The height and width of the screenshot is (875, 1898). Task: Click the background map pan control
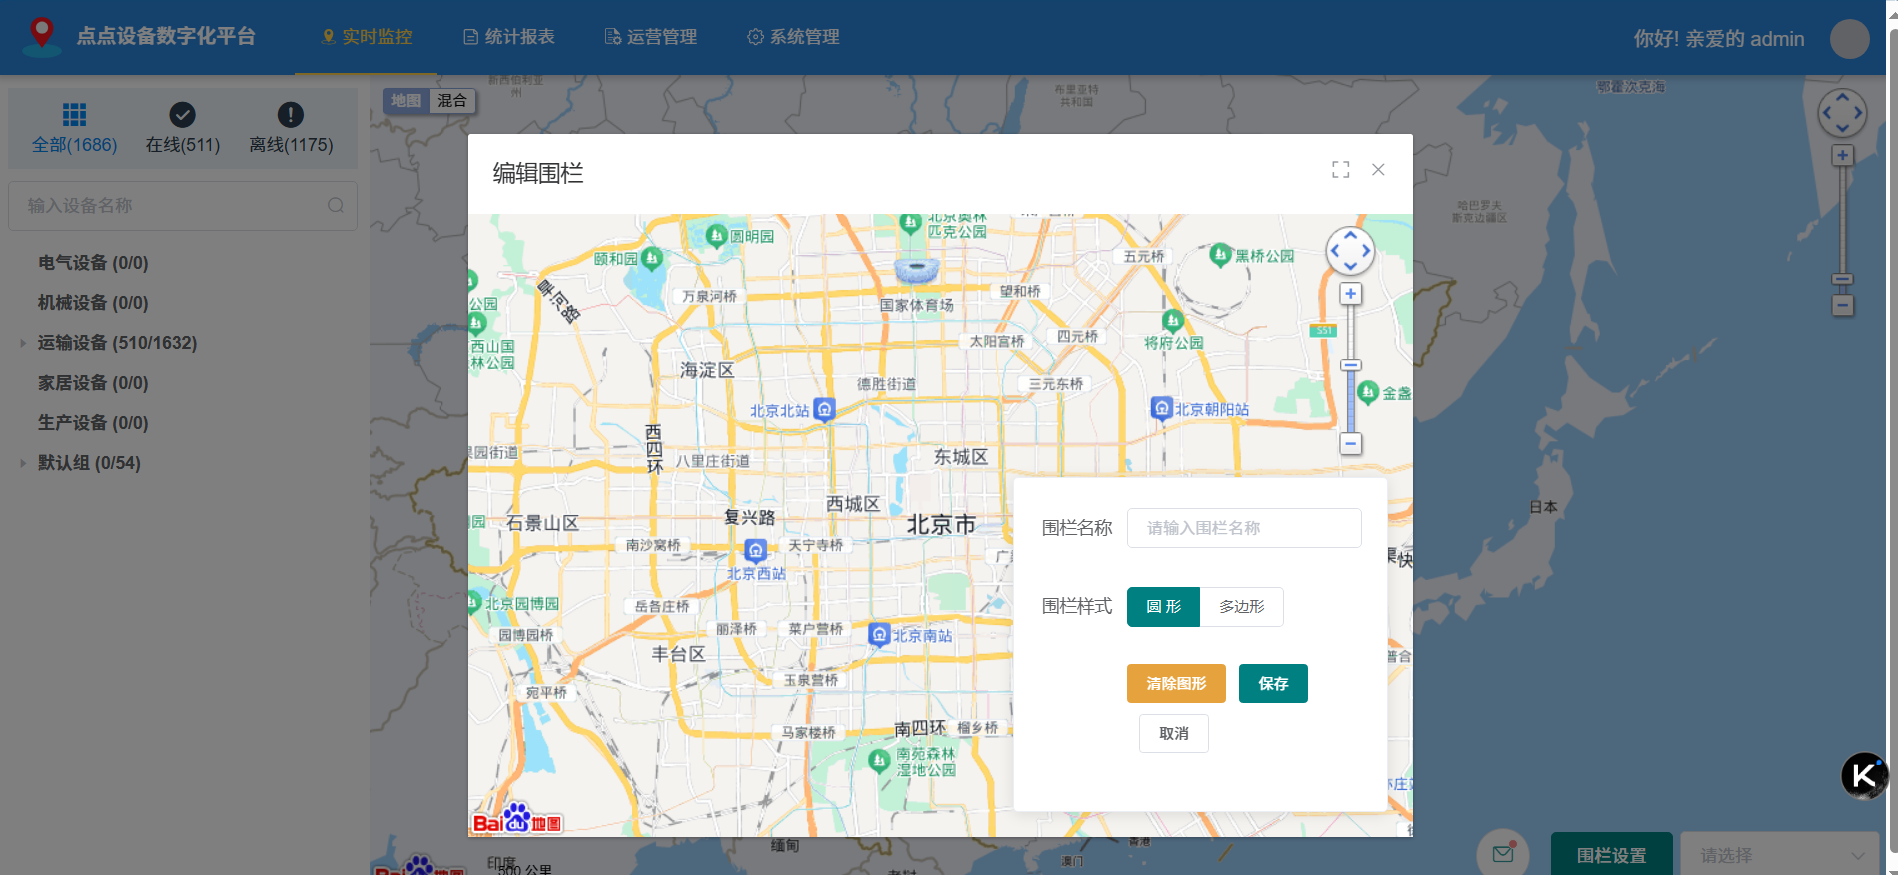coord(1842,113)
